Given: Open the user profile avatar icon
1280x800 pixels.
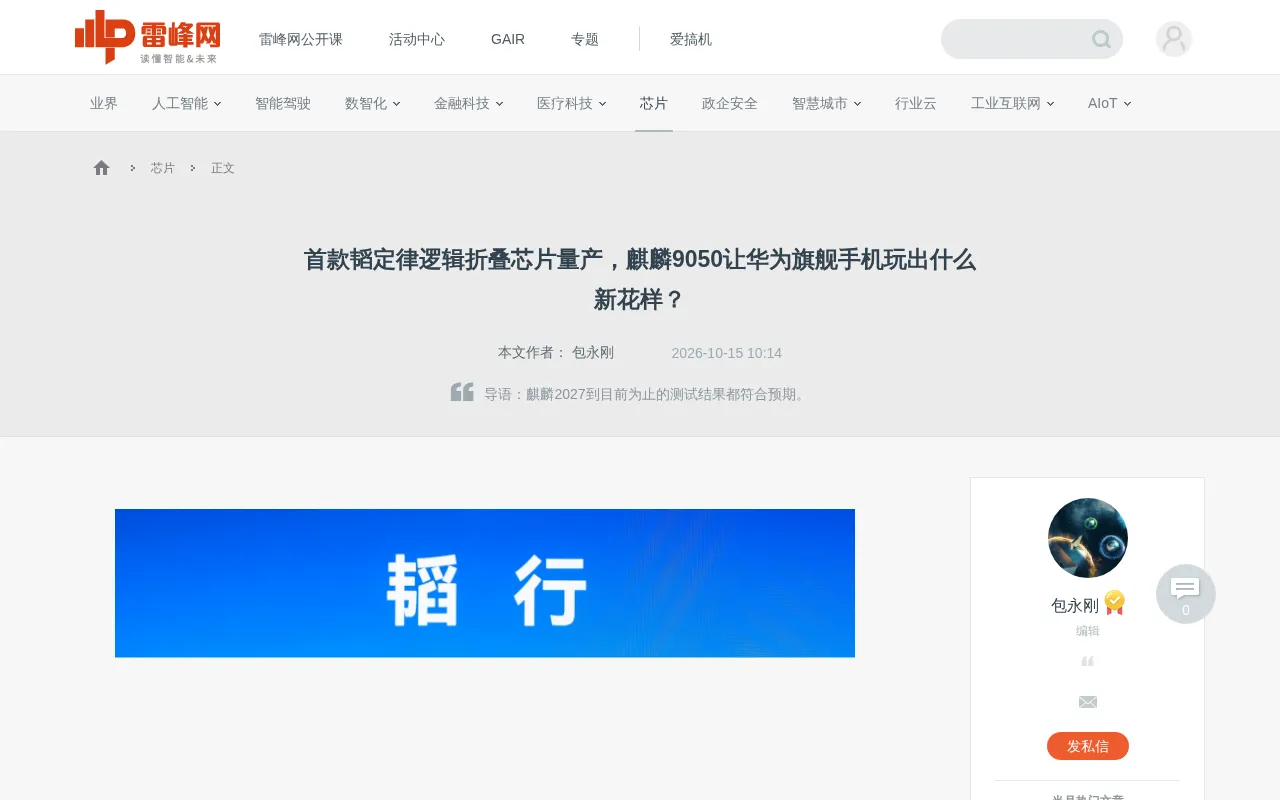Looking at the screenshot, I should pos(1174,39).
